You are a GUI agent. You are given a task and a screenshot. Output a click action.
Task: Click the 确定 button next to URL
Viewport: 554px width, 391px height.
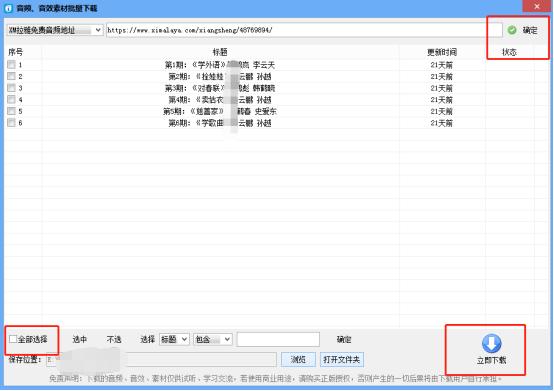[x=523, y=30]
